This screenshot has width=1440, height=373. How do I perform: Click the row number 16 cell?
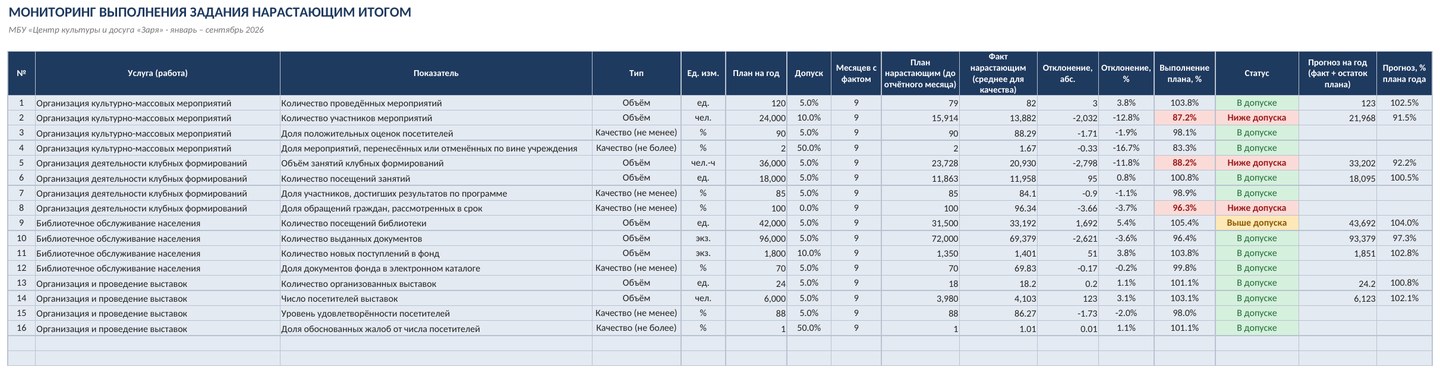[x=21, y=328]
